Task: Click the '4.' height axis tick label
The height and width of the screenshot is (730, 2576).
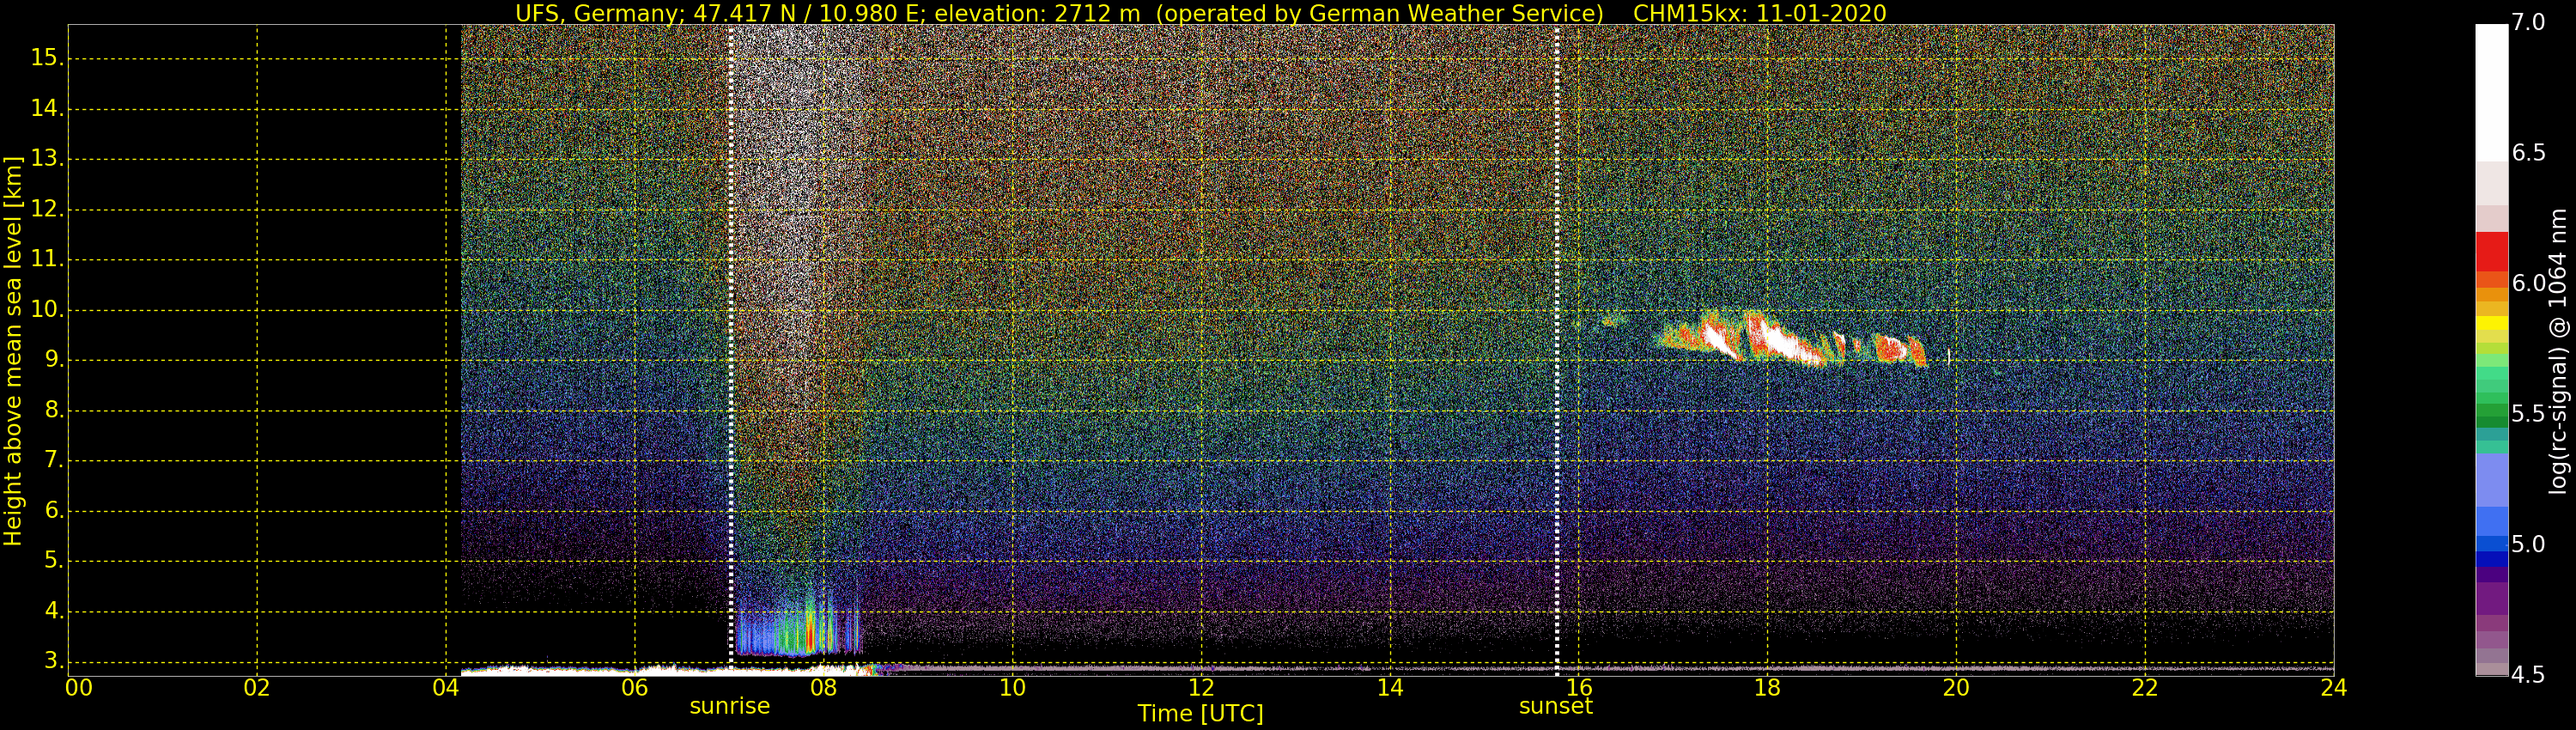Action: coord(53,611)
